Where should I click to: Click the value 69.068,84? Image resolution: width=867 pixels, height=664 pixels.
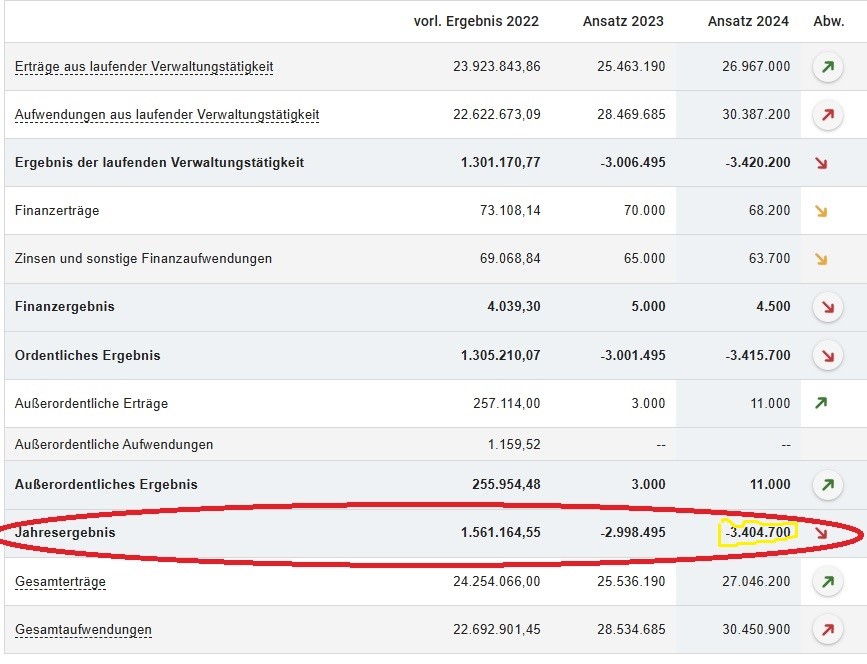click(x=510, y=259)
